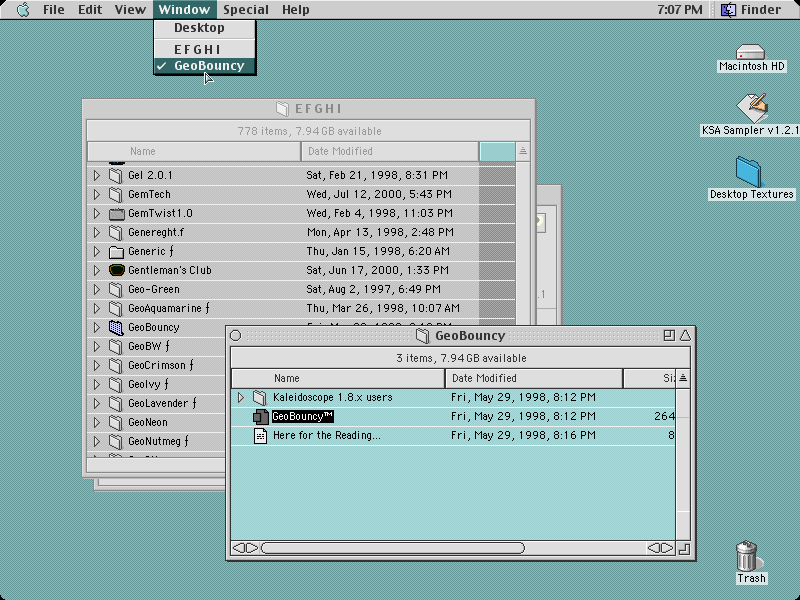Select the GeoBouncy folder icon in E F G H I list
This screenshot has height=600, width=800.
[x=116, y=328]
